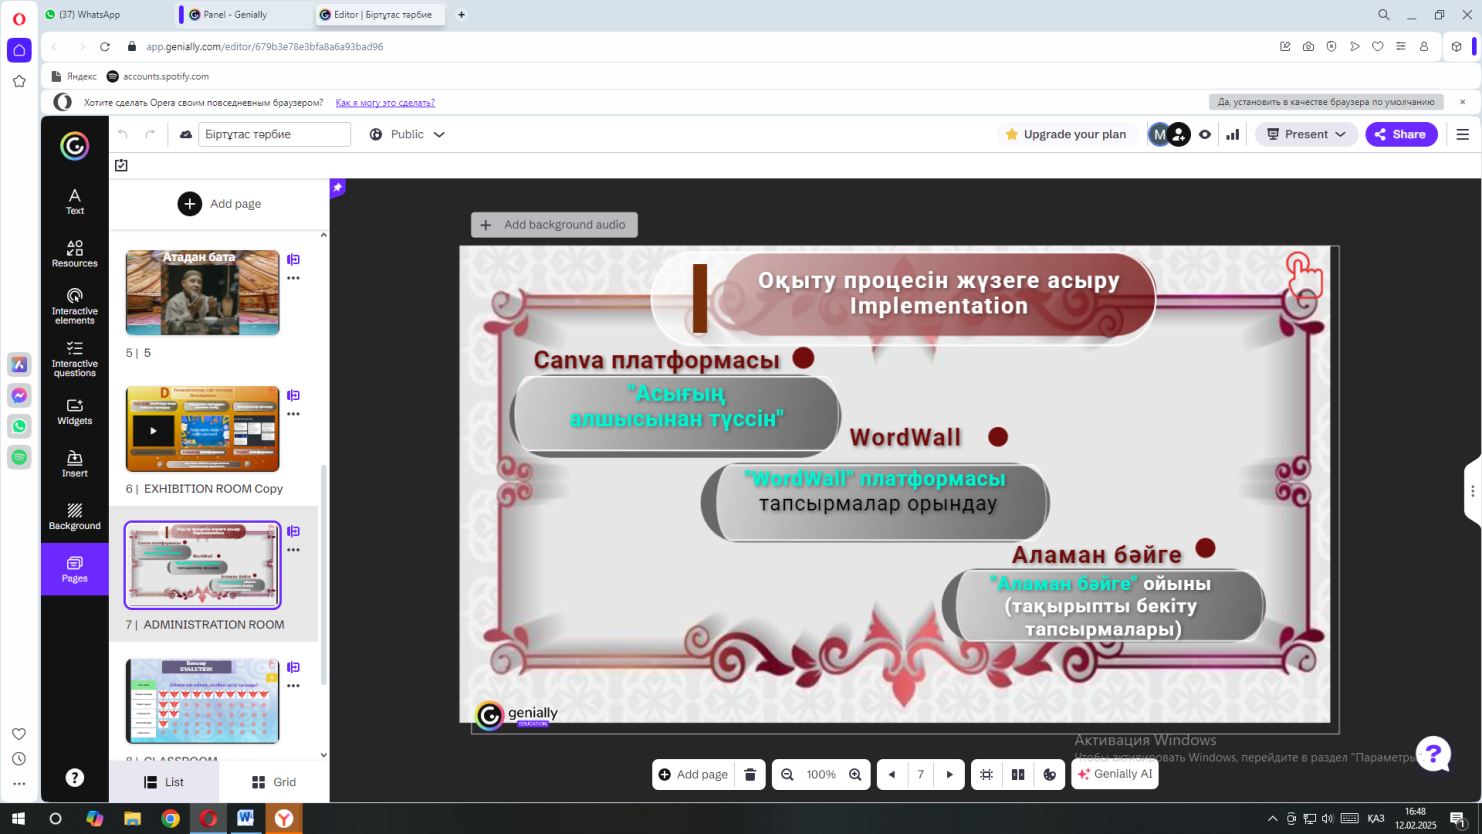This screenshot has height=834, width=1482.
Task: Open the hamburger menu at top right
Action: pyautogui.click(x=1463, y=134)
